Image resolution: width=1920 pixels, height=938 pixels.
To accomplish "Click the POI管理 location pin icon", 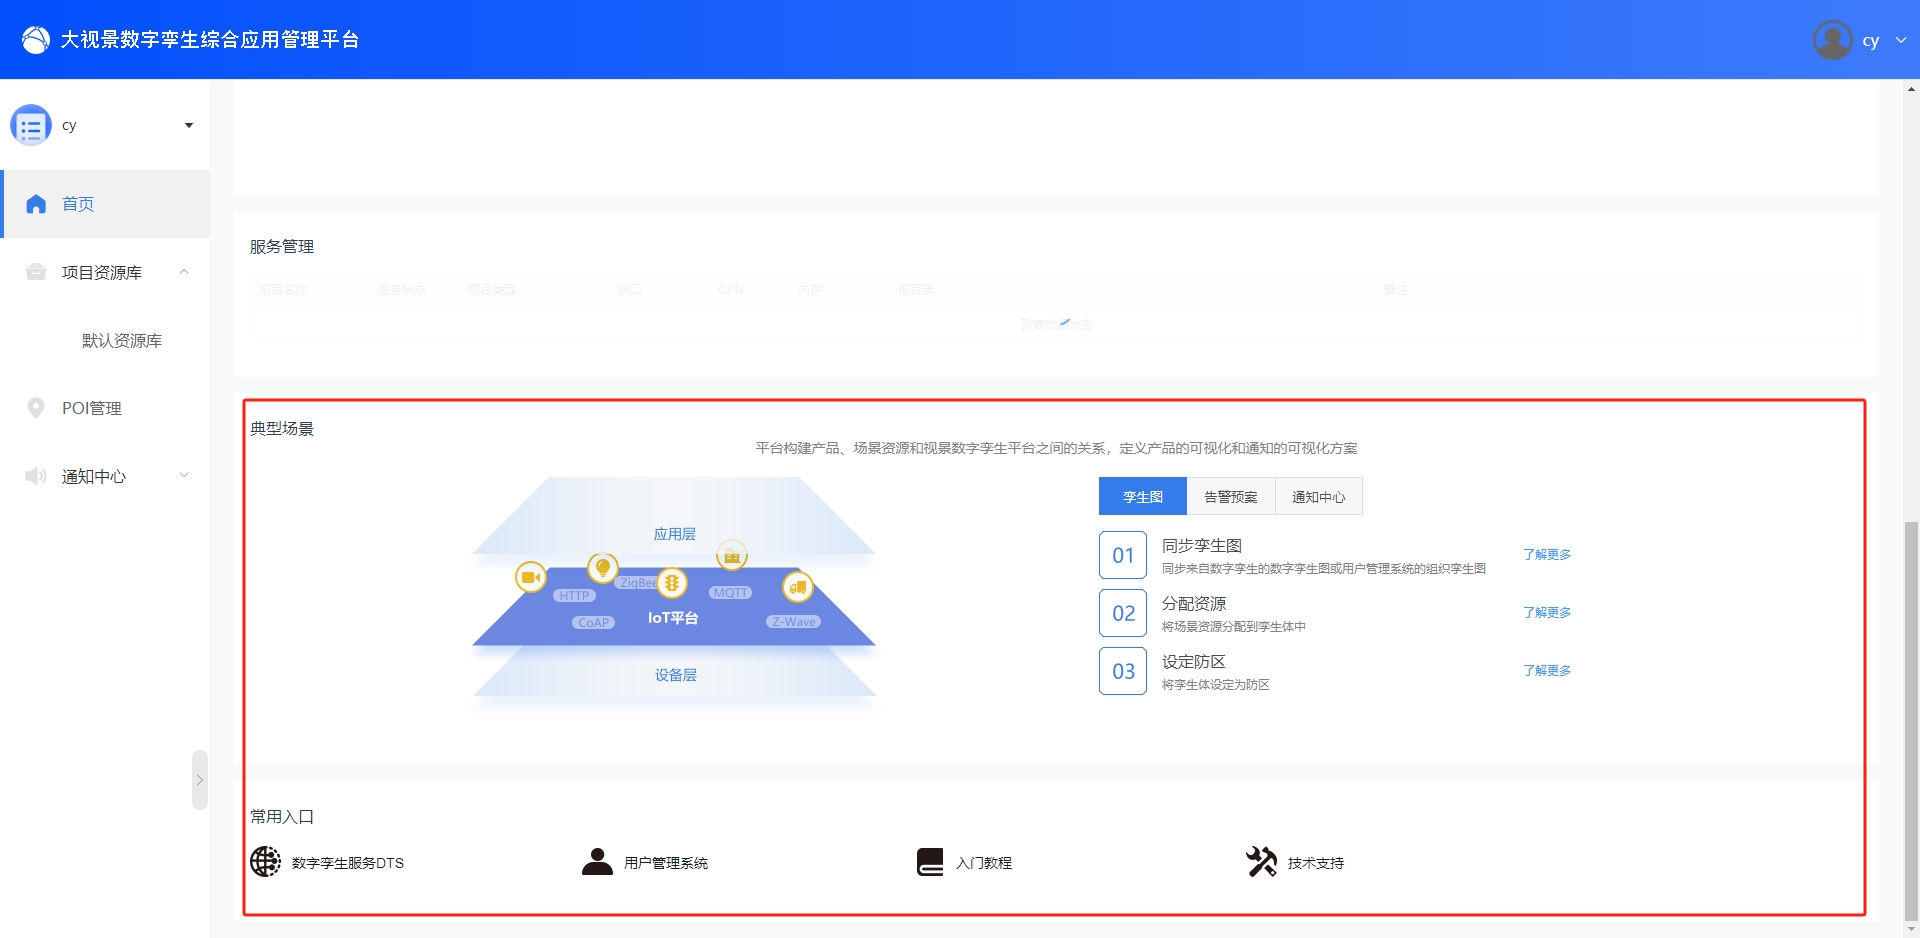I will click(x=36, y=408).
